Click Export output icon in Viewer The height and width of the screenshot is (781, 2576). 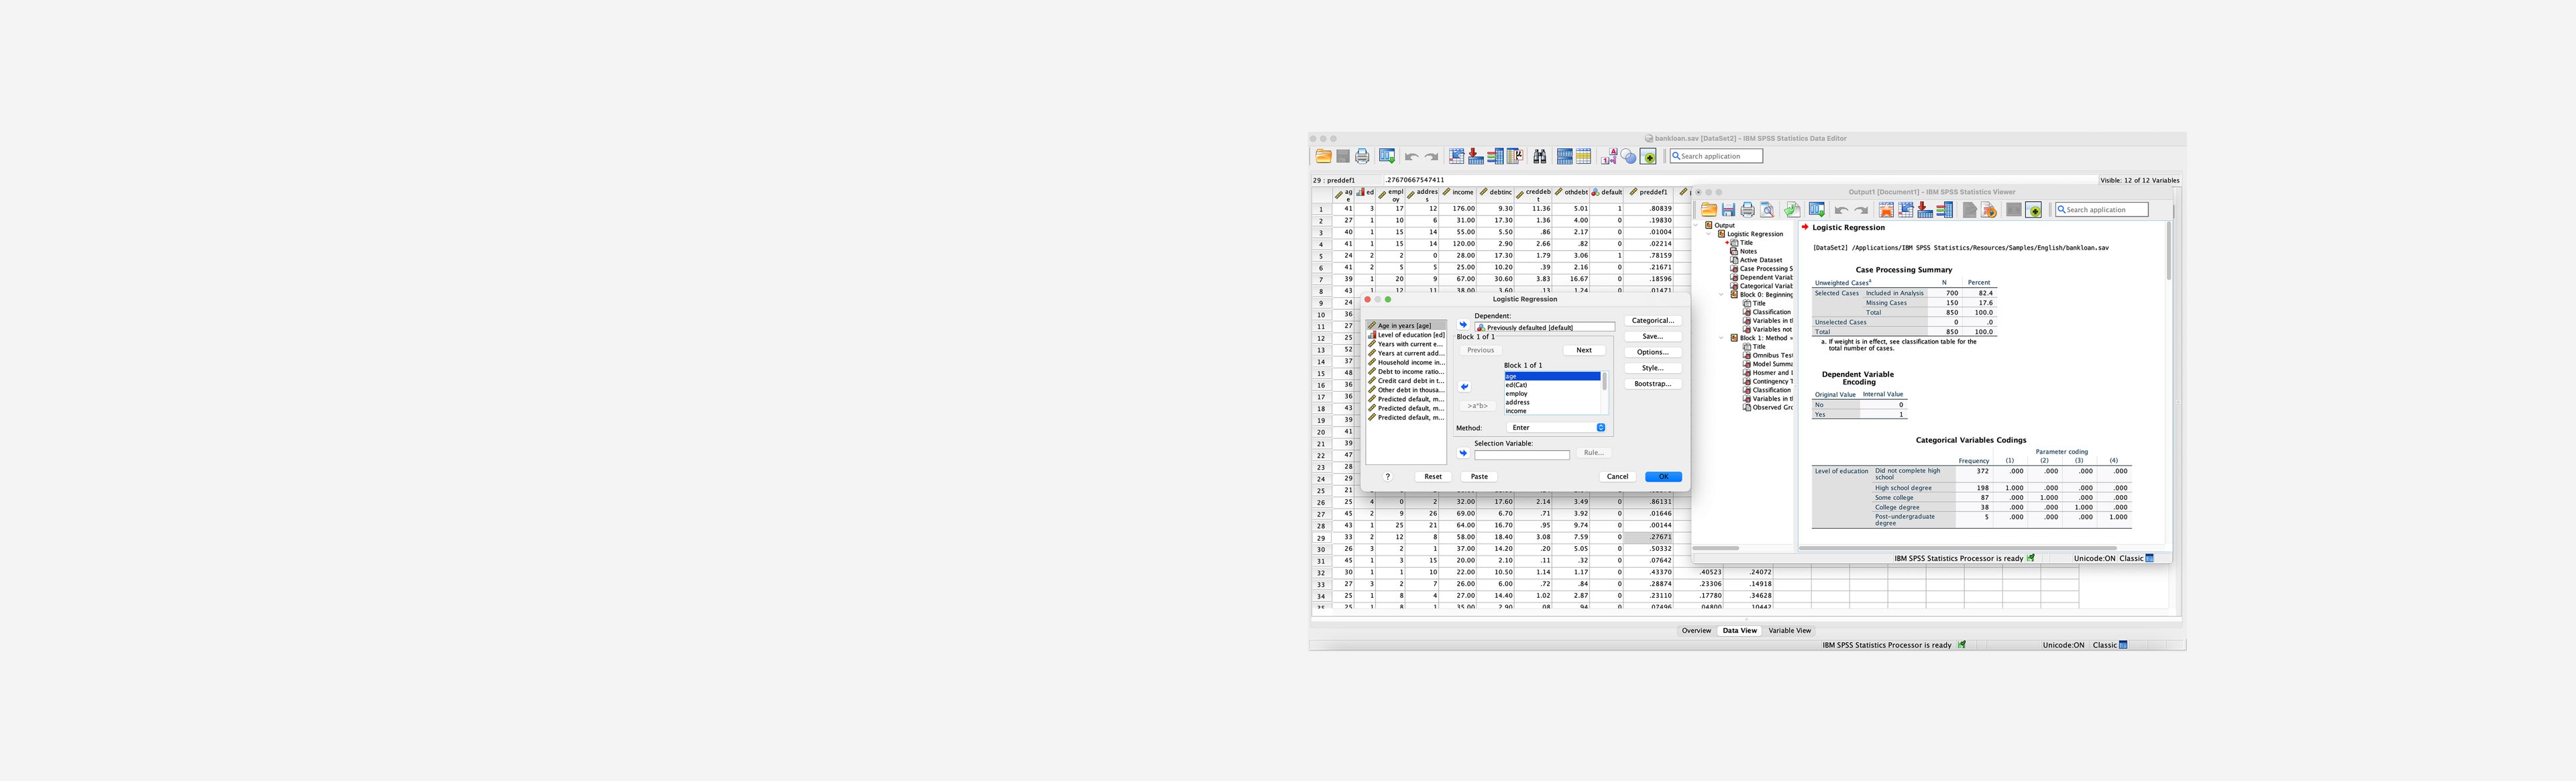coord(1793,210)
